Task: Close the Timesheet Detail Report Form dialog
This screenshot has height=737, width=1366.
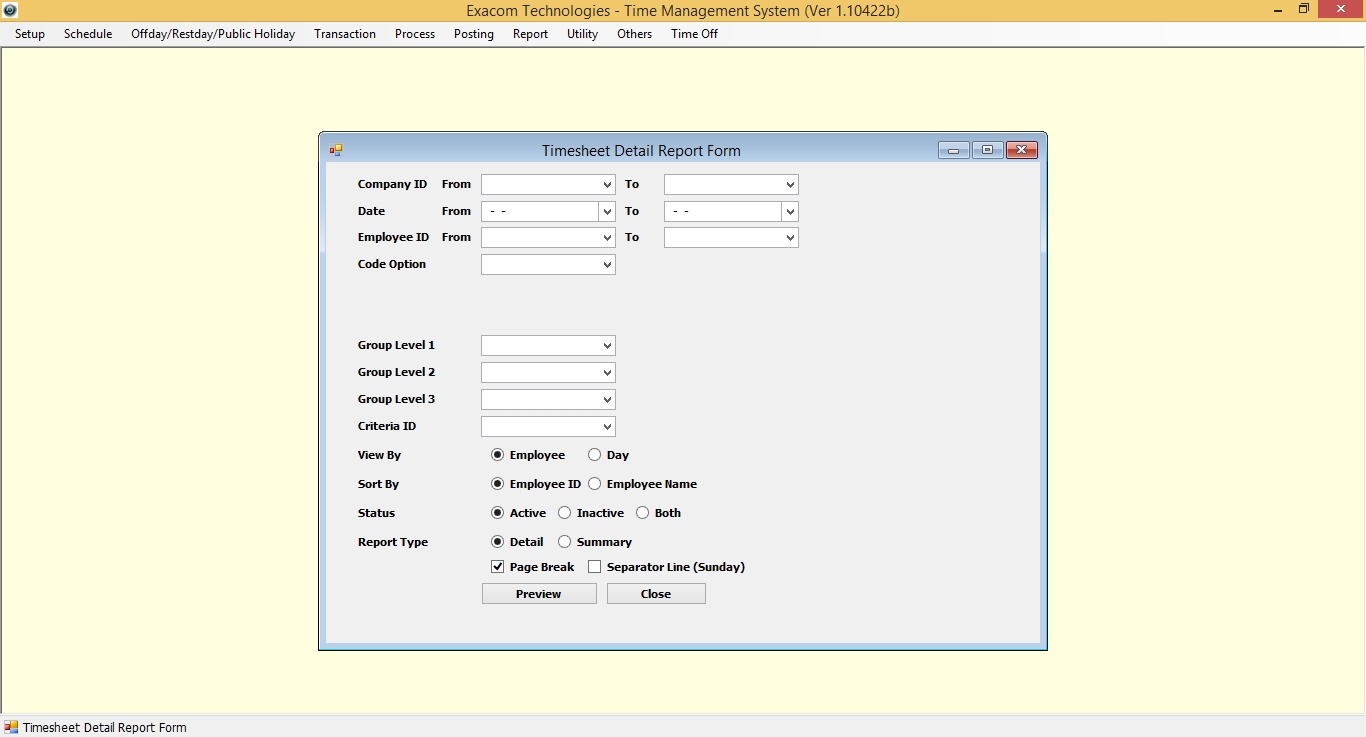Action: [1021, 151]
